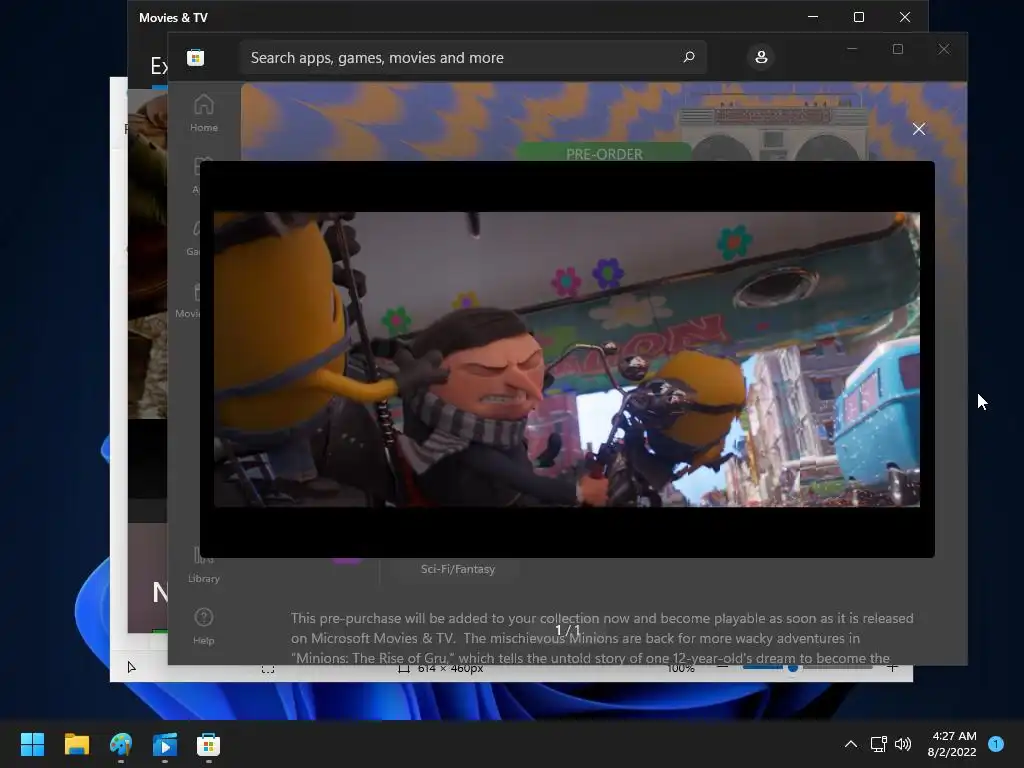1024x768 pixels.
Task: Maximize the Movies & TV window
Action: pos(859,17)
